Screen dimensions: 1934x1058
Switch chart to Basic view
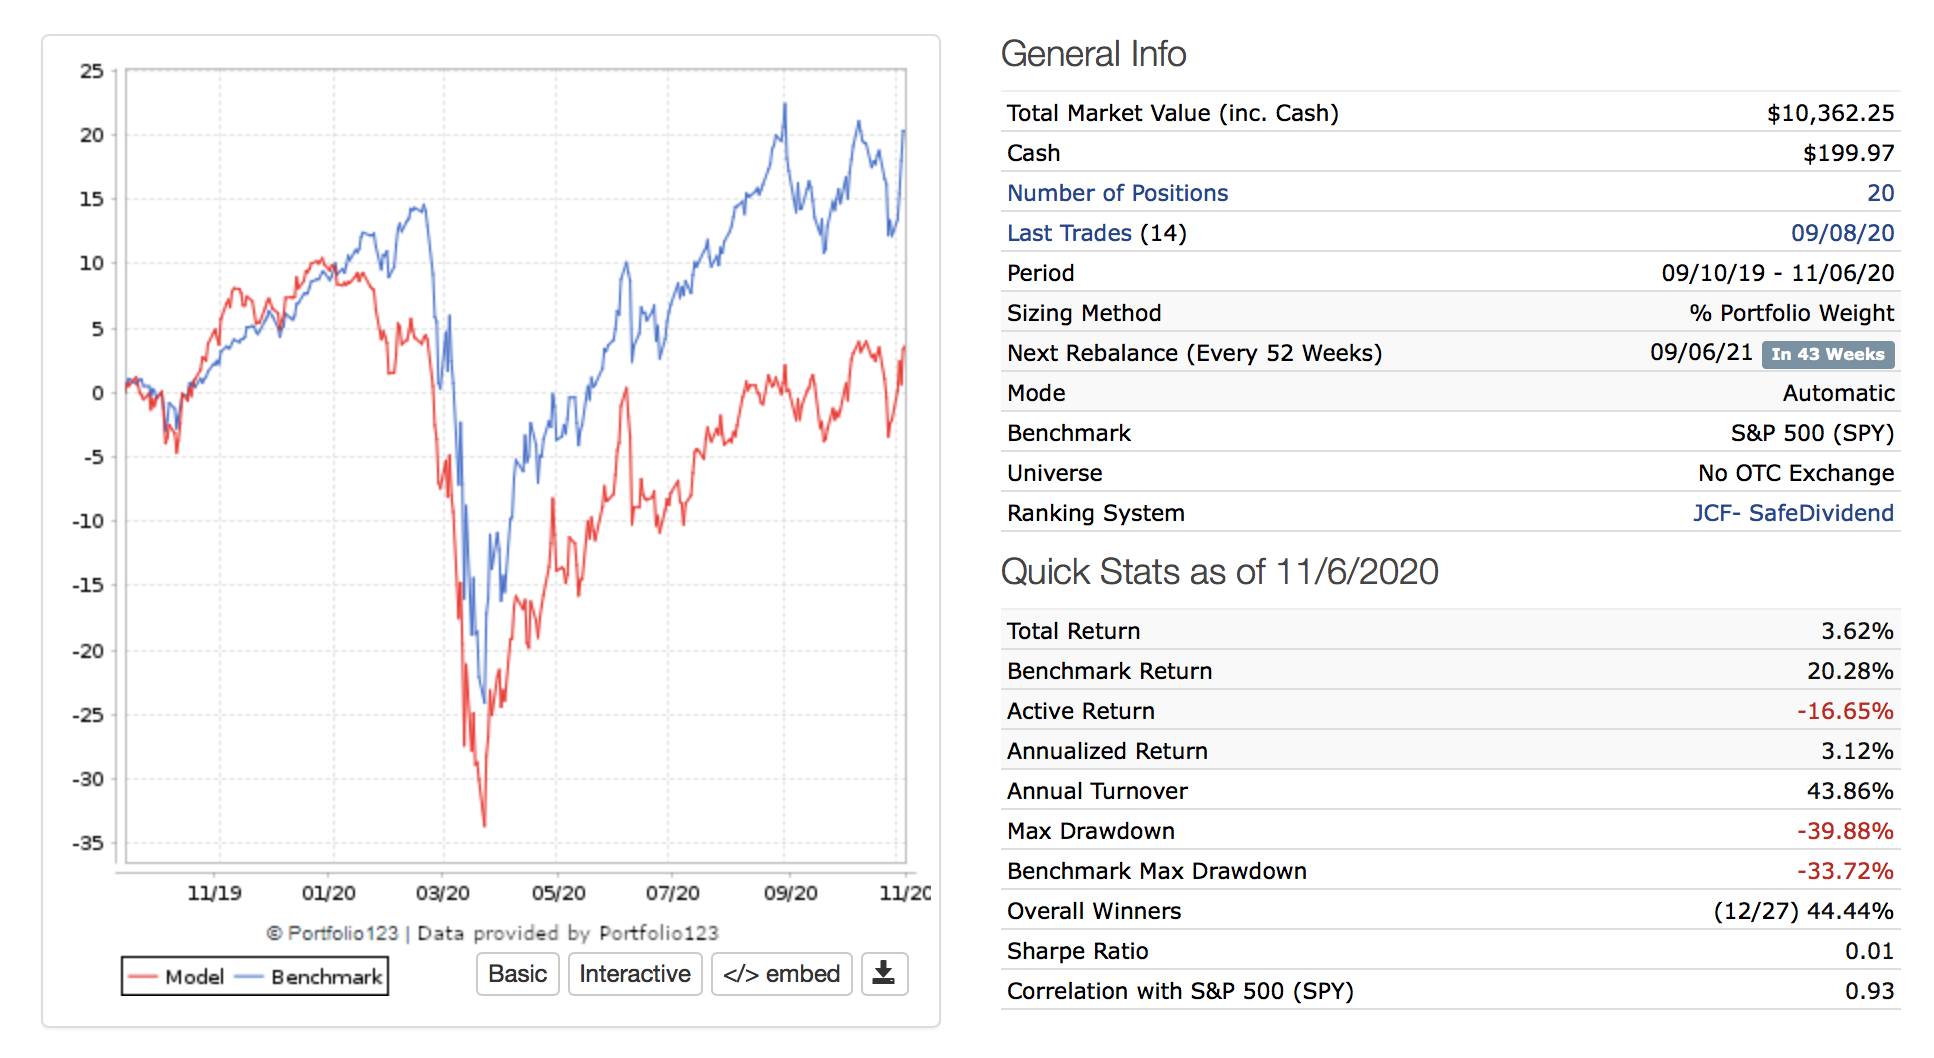pyautogui.click(x=517, y=973)
